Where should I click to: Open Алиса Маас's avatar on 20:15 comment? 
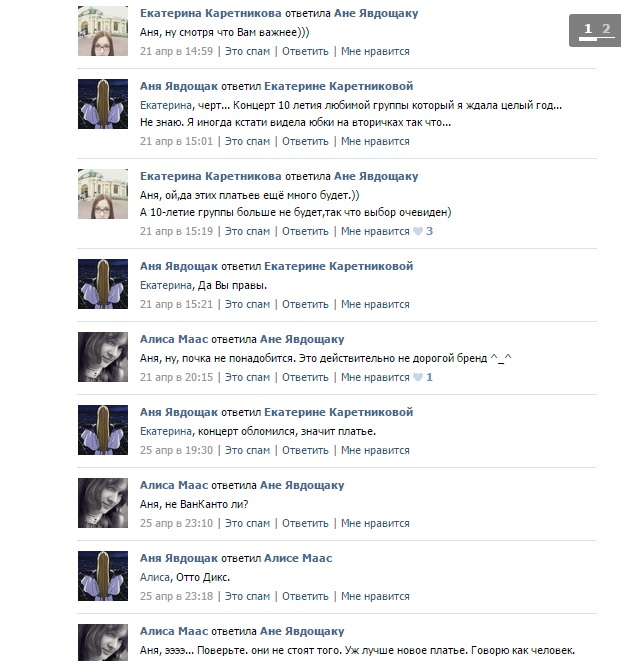(103, 357)
